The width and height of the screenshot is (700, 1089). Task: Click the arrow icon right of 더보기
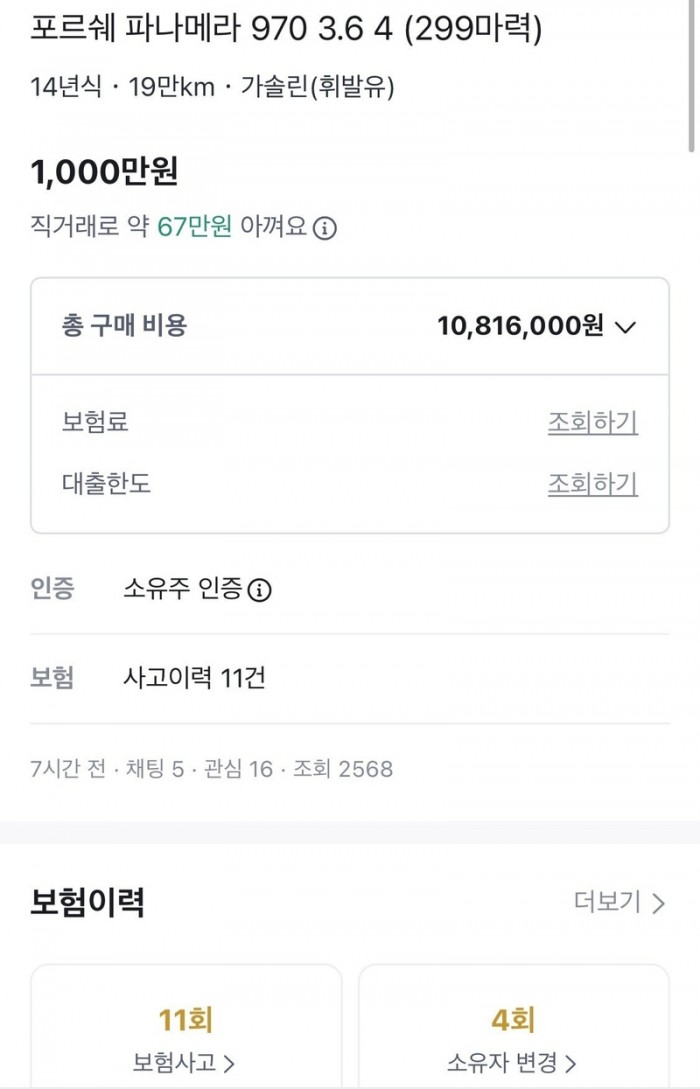click(658, 904)
